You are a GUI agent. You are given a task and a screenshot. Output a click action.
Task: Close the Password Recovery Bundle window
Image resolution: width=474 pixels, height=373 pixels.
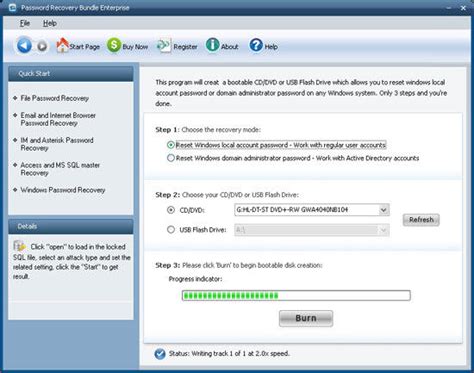(463, 8)
